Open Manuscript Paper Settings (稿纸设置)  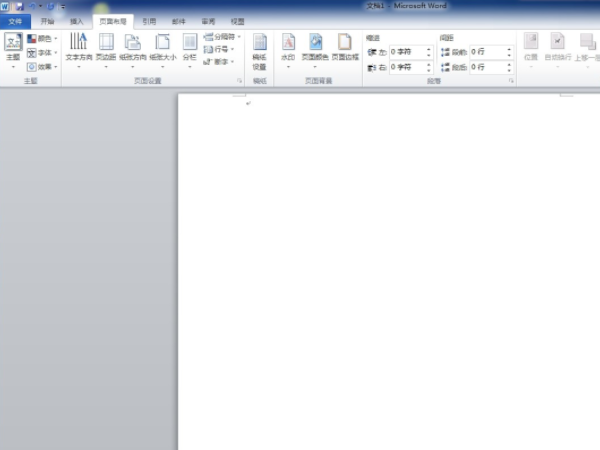point(260,47)
